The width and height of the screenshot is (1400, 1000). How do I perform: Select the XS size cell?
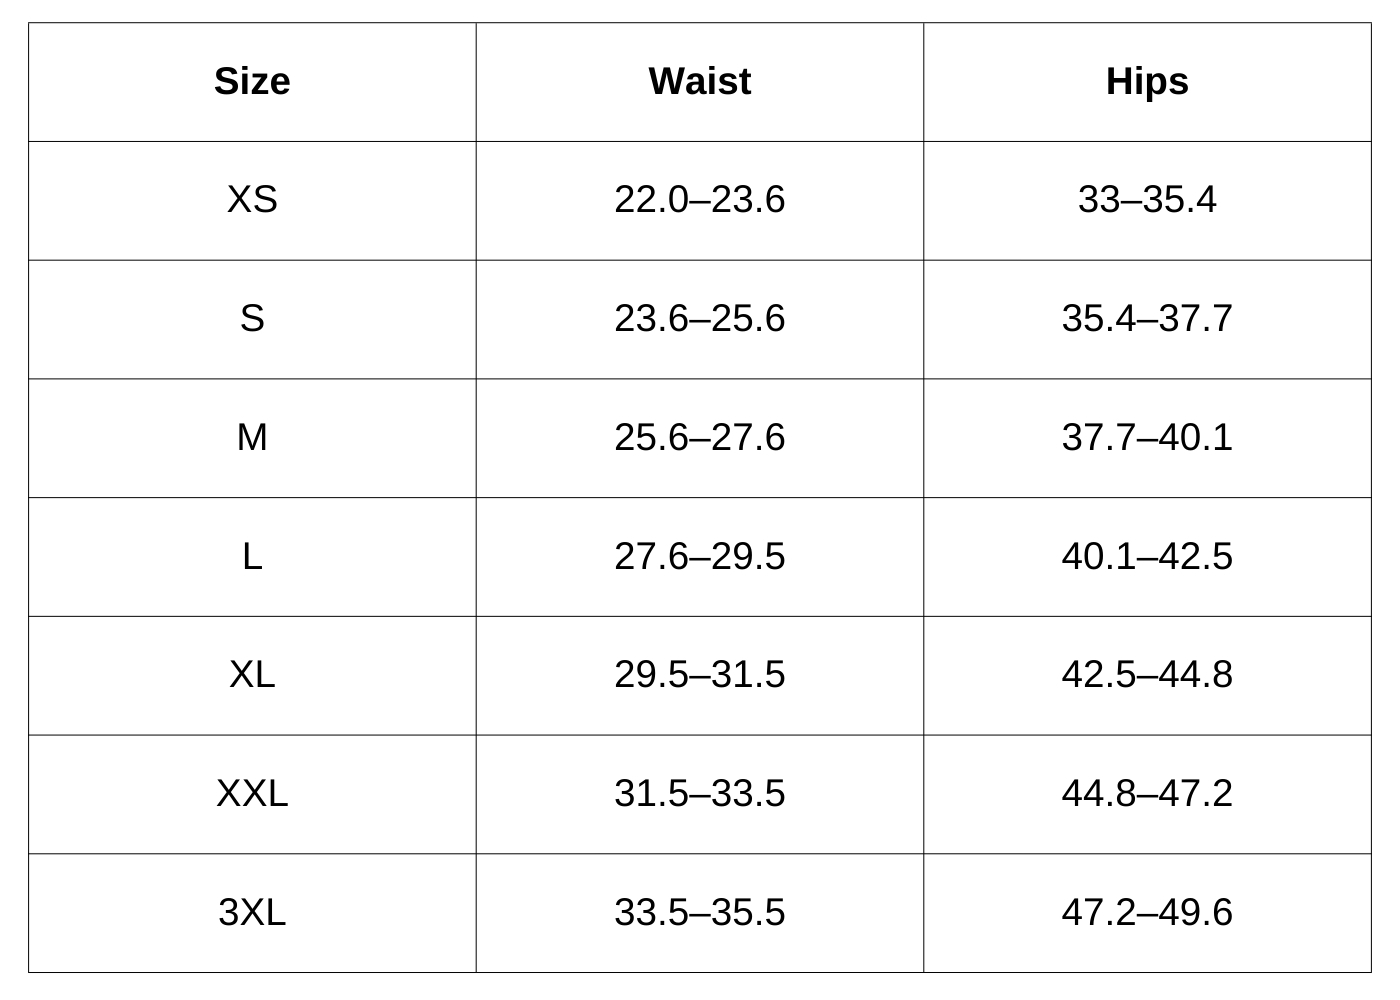(252, 200)
